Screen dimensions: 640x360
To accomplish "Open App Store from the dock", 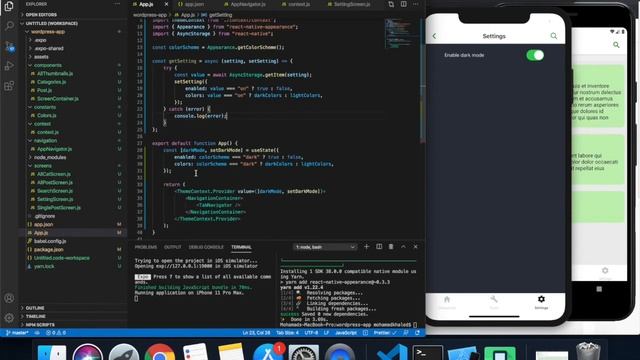I will [x=268, y=353].
